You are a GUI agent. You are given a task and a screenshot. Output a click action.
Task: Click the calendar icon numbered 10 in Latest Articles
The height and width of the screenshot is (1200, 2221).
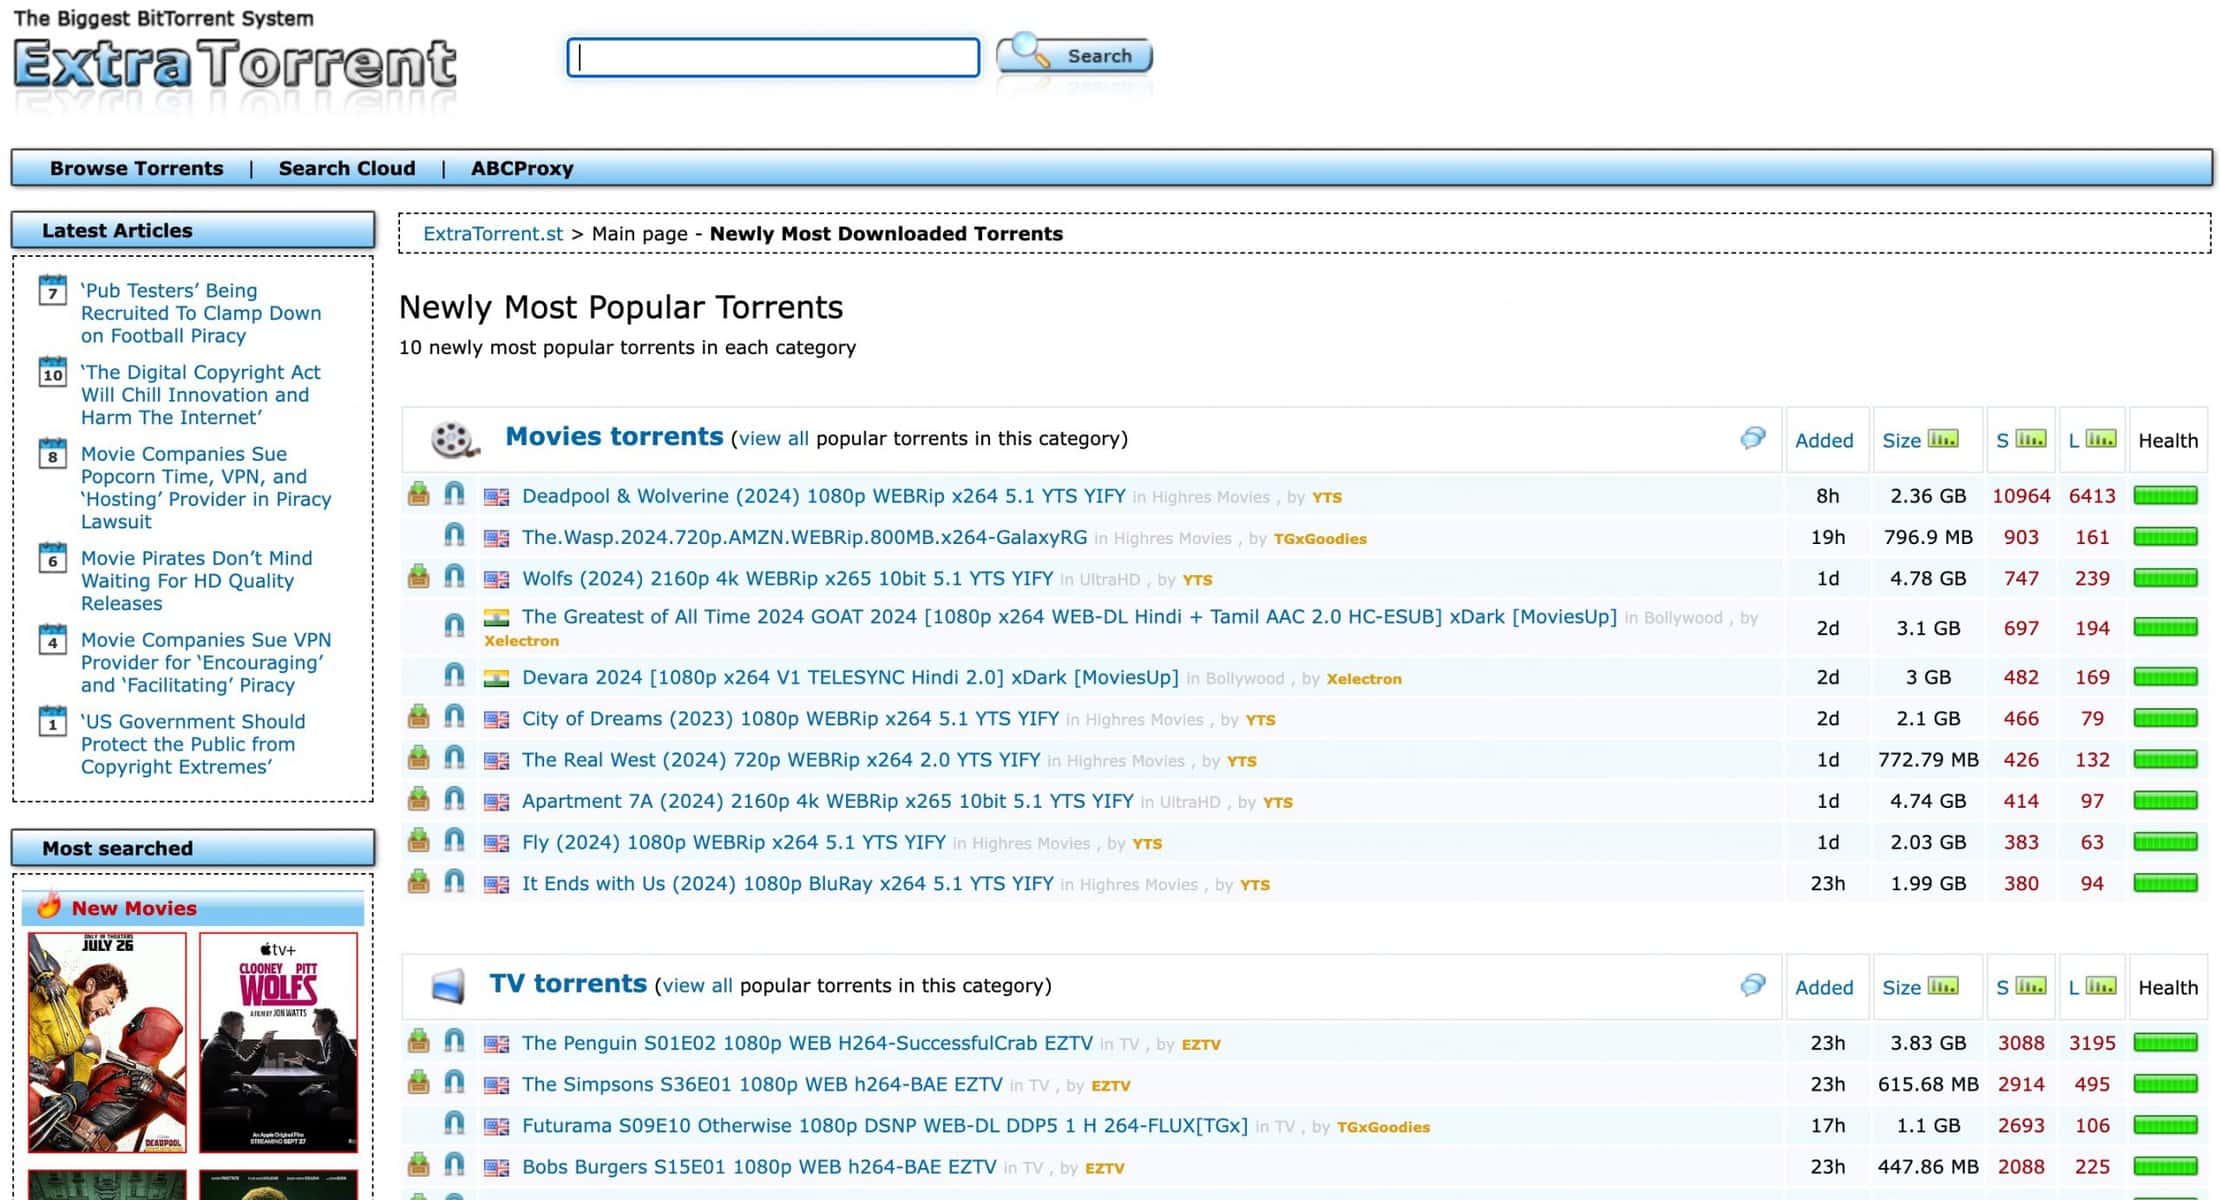click(52, 372)
